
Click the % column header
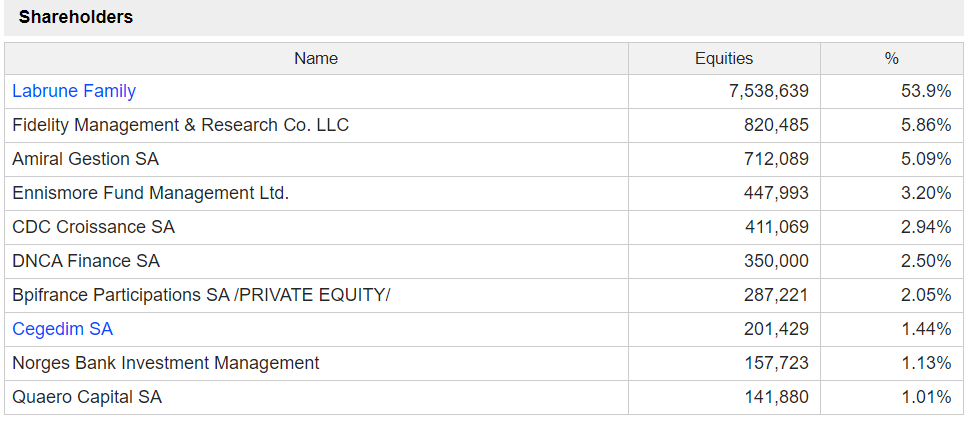[891, 59]
